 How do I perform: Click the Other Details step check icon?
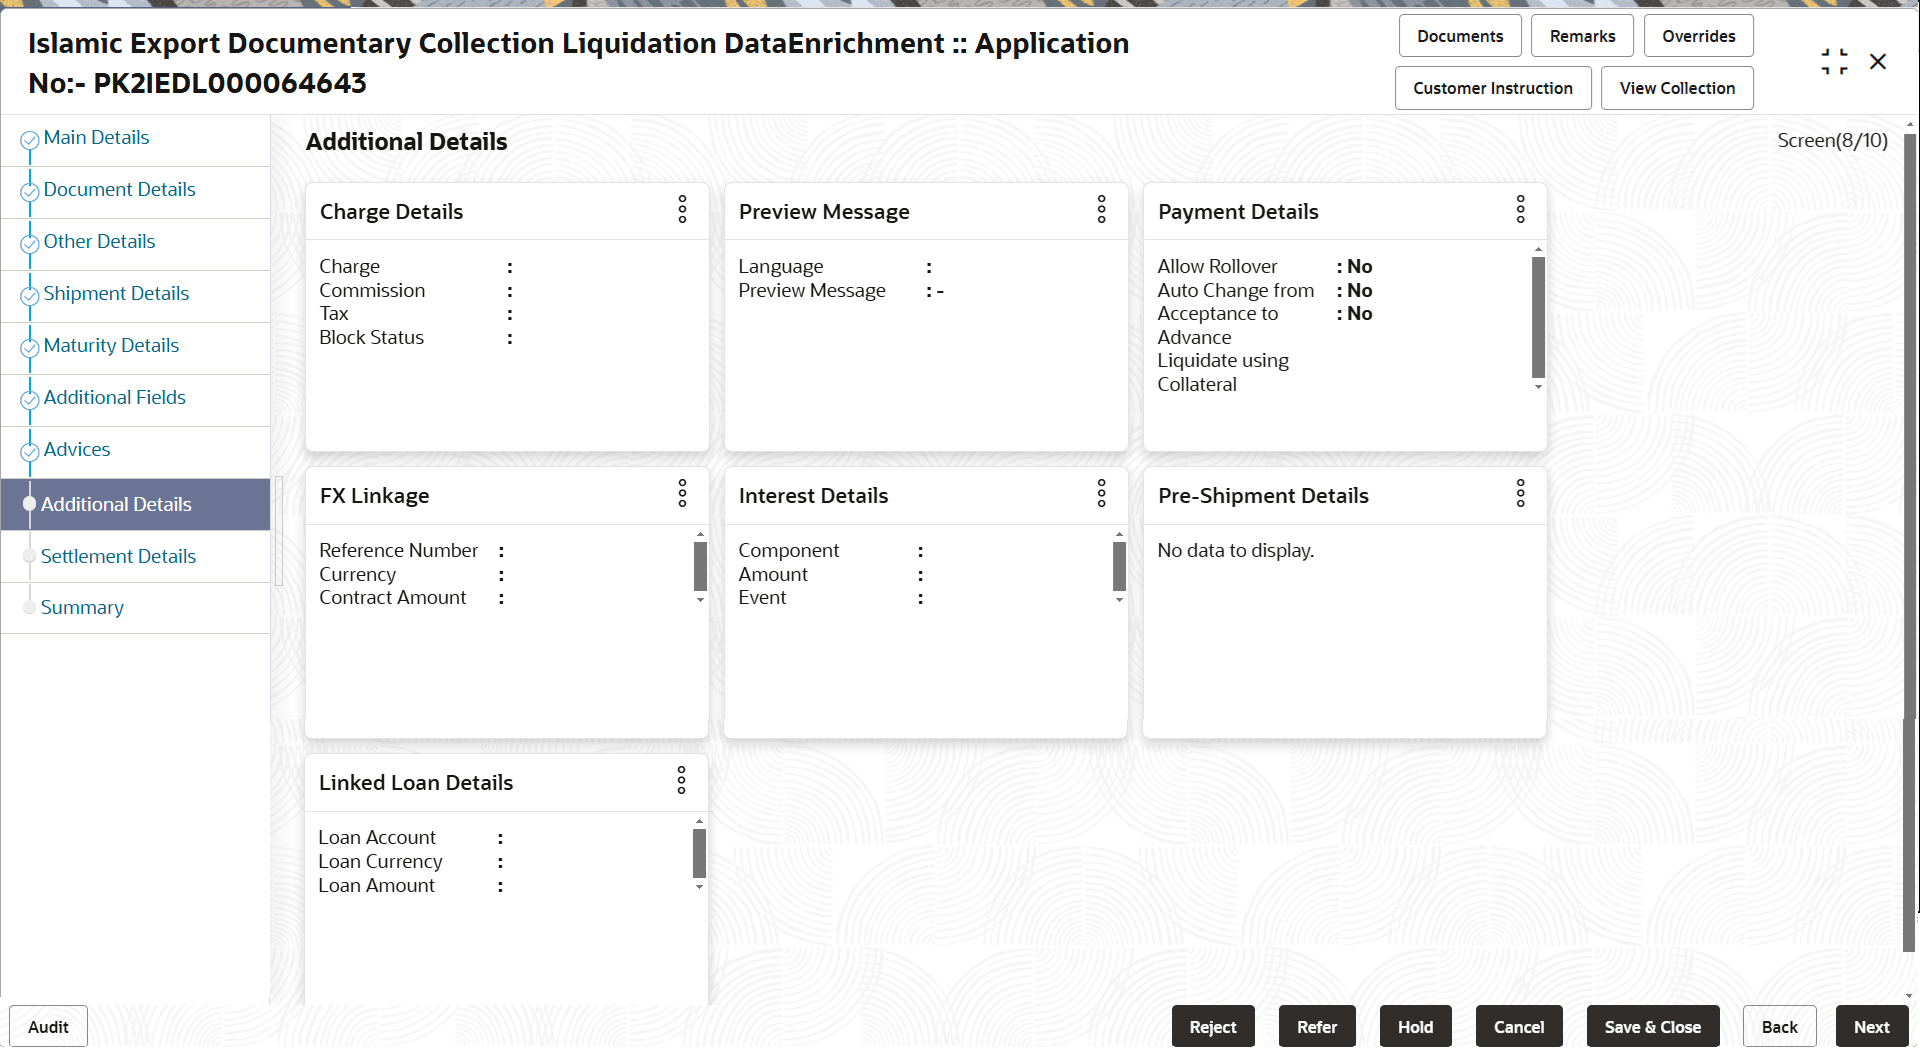pos(30,244)
